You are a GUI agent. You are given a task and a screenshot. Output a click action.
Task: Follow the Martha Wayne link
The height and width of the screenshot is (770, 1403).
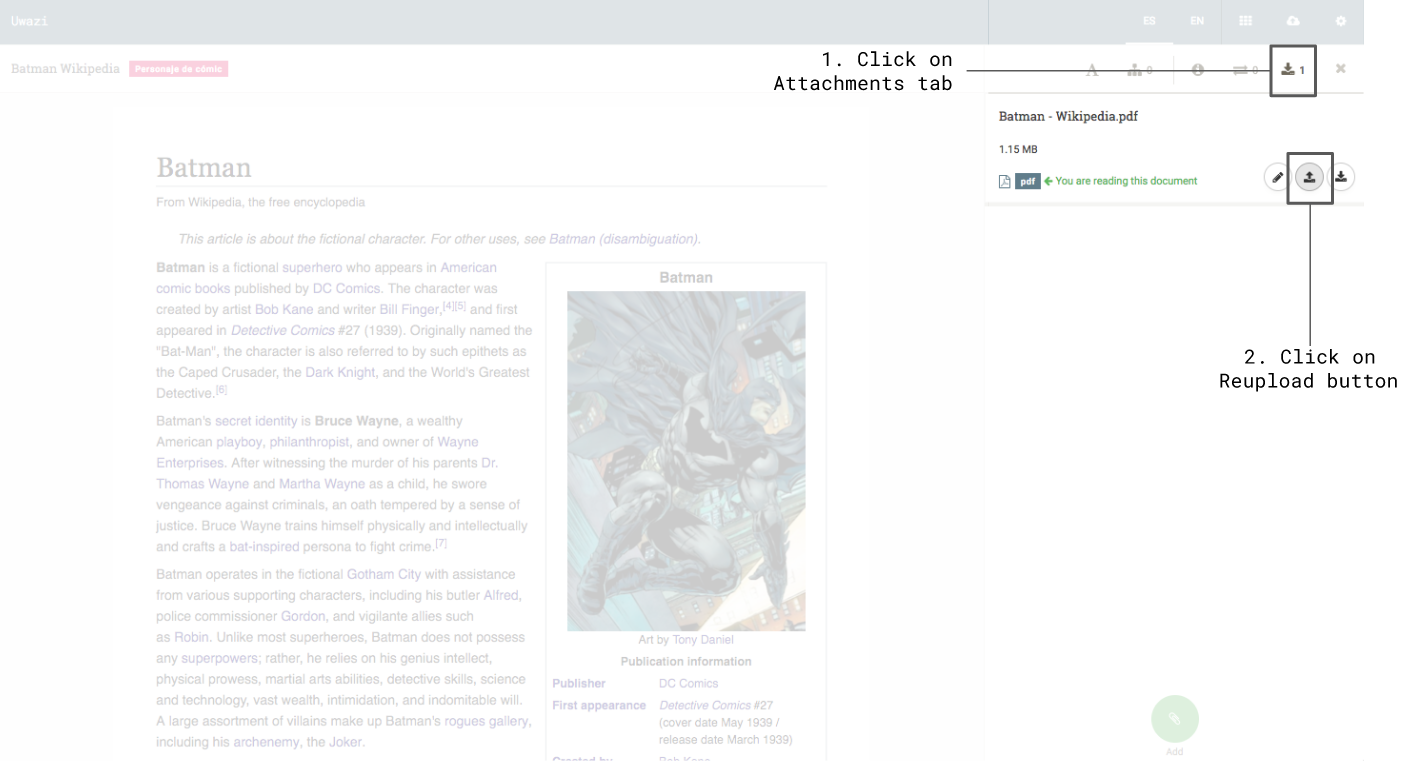(x=319, y=484)
